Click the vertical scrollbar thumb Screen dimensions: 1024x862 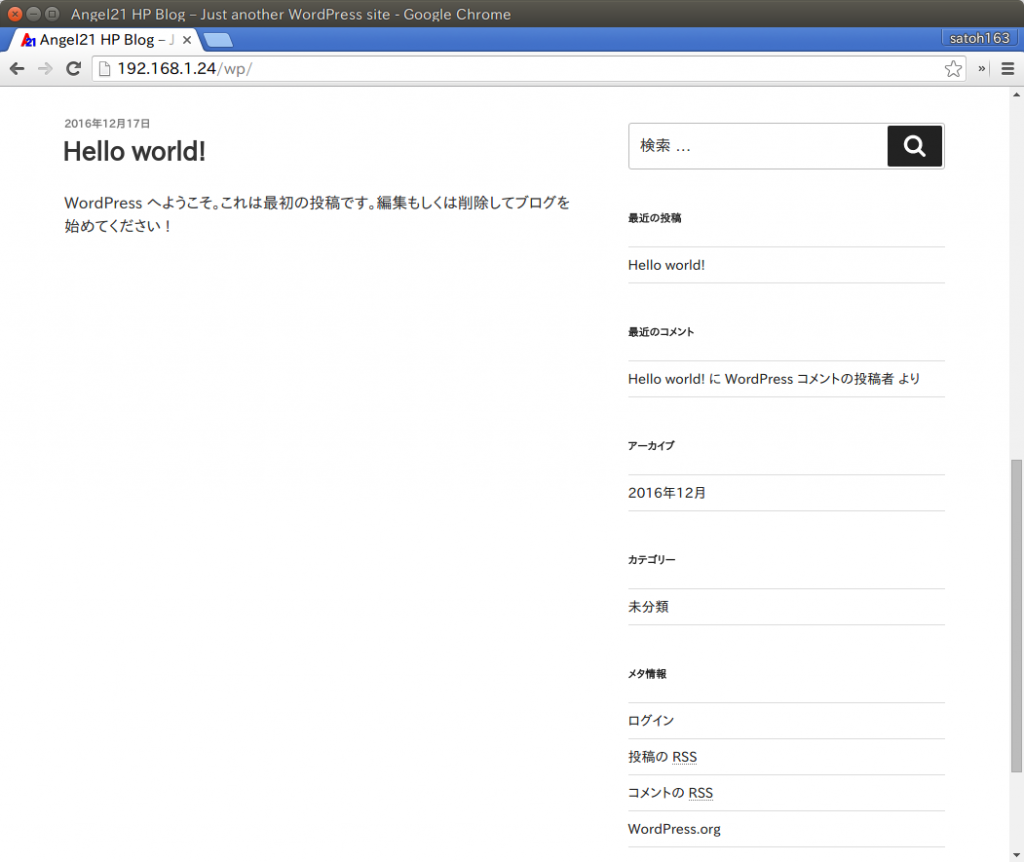[x=1016, y=615]
